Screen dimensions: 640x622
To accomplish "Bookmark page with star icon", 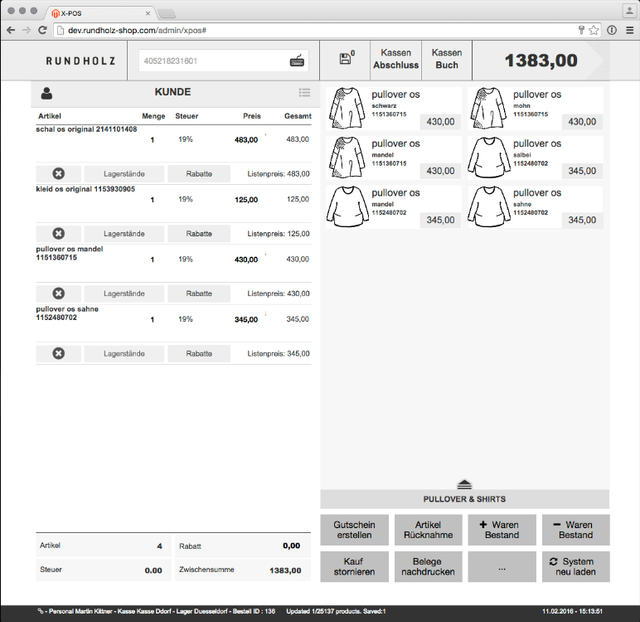I will pos(594,30).
